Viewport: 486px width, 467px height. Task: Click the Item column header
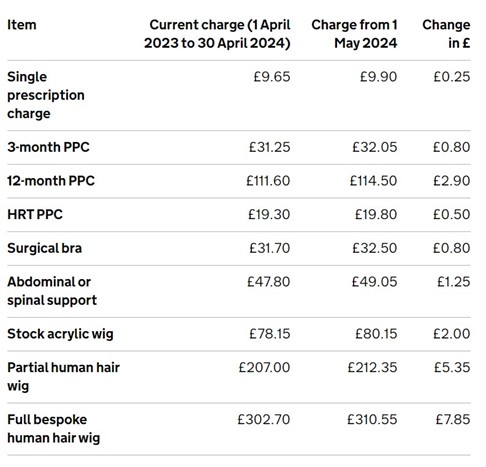22,25
